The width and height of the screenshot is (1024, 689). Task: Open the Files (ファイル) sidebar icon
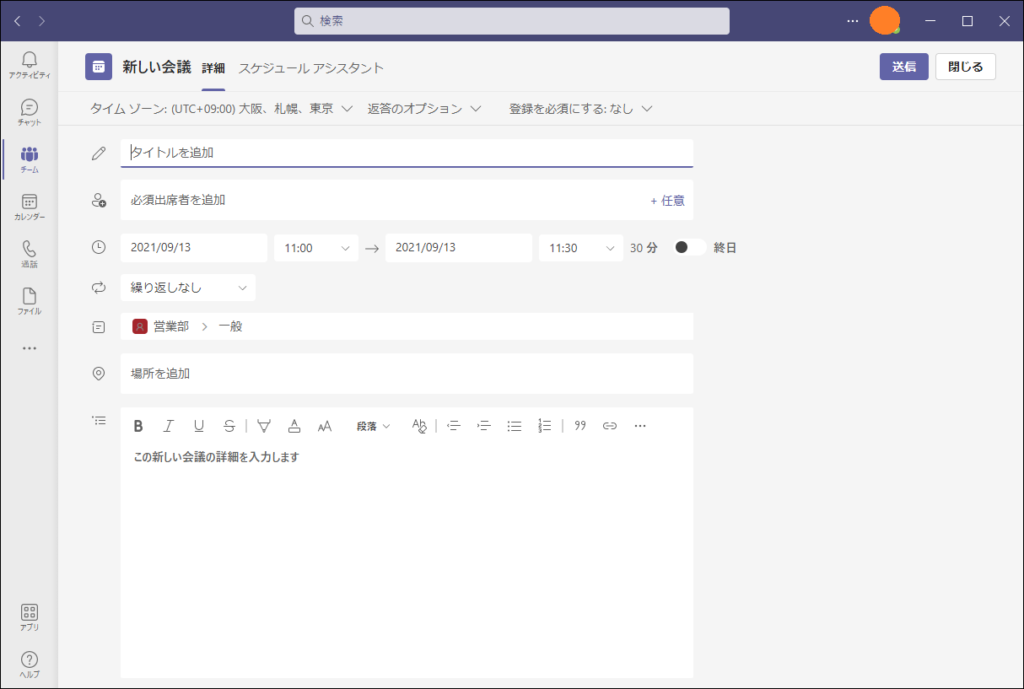pyautogui.click(x=29, y=301)
